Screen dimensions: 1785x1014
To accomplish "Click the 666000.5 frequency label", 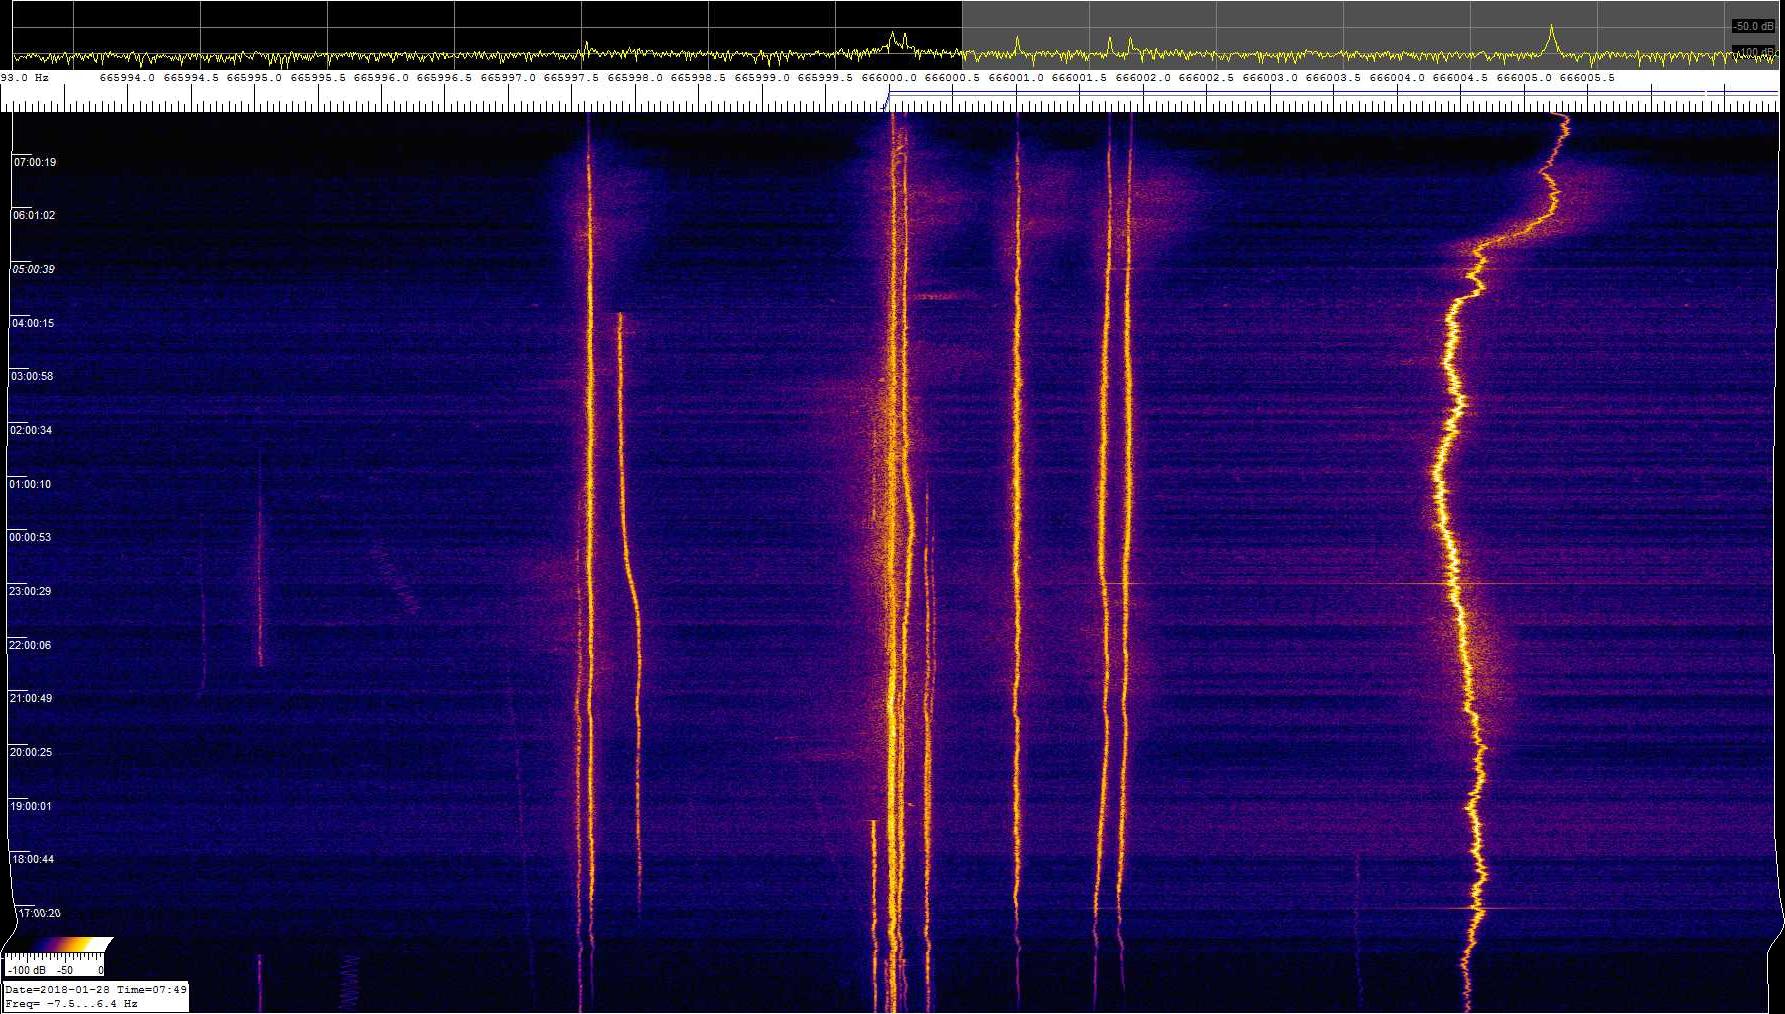I will click(x=952, y=78).
